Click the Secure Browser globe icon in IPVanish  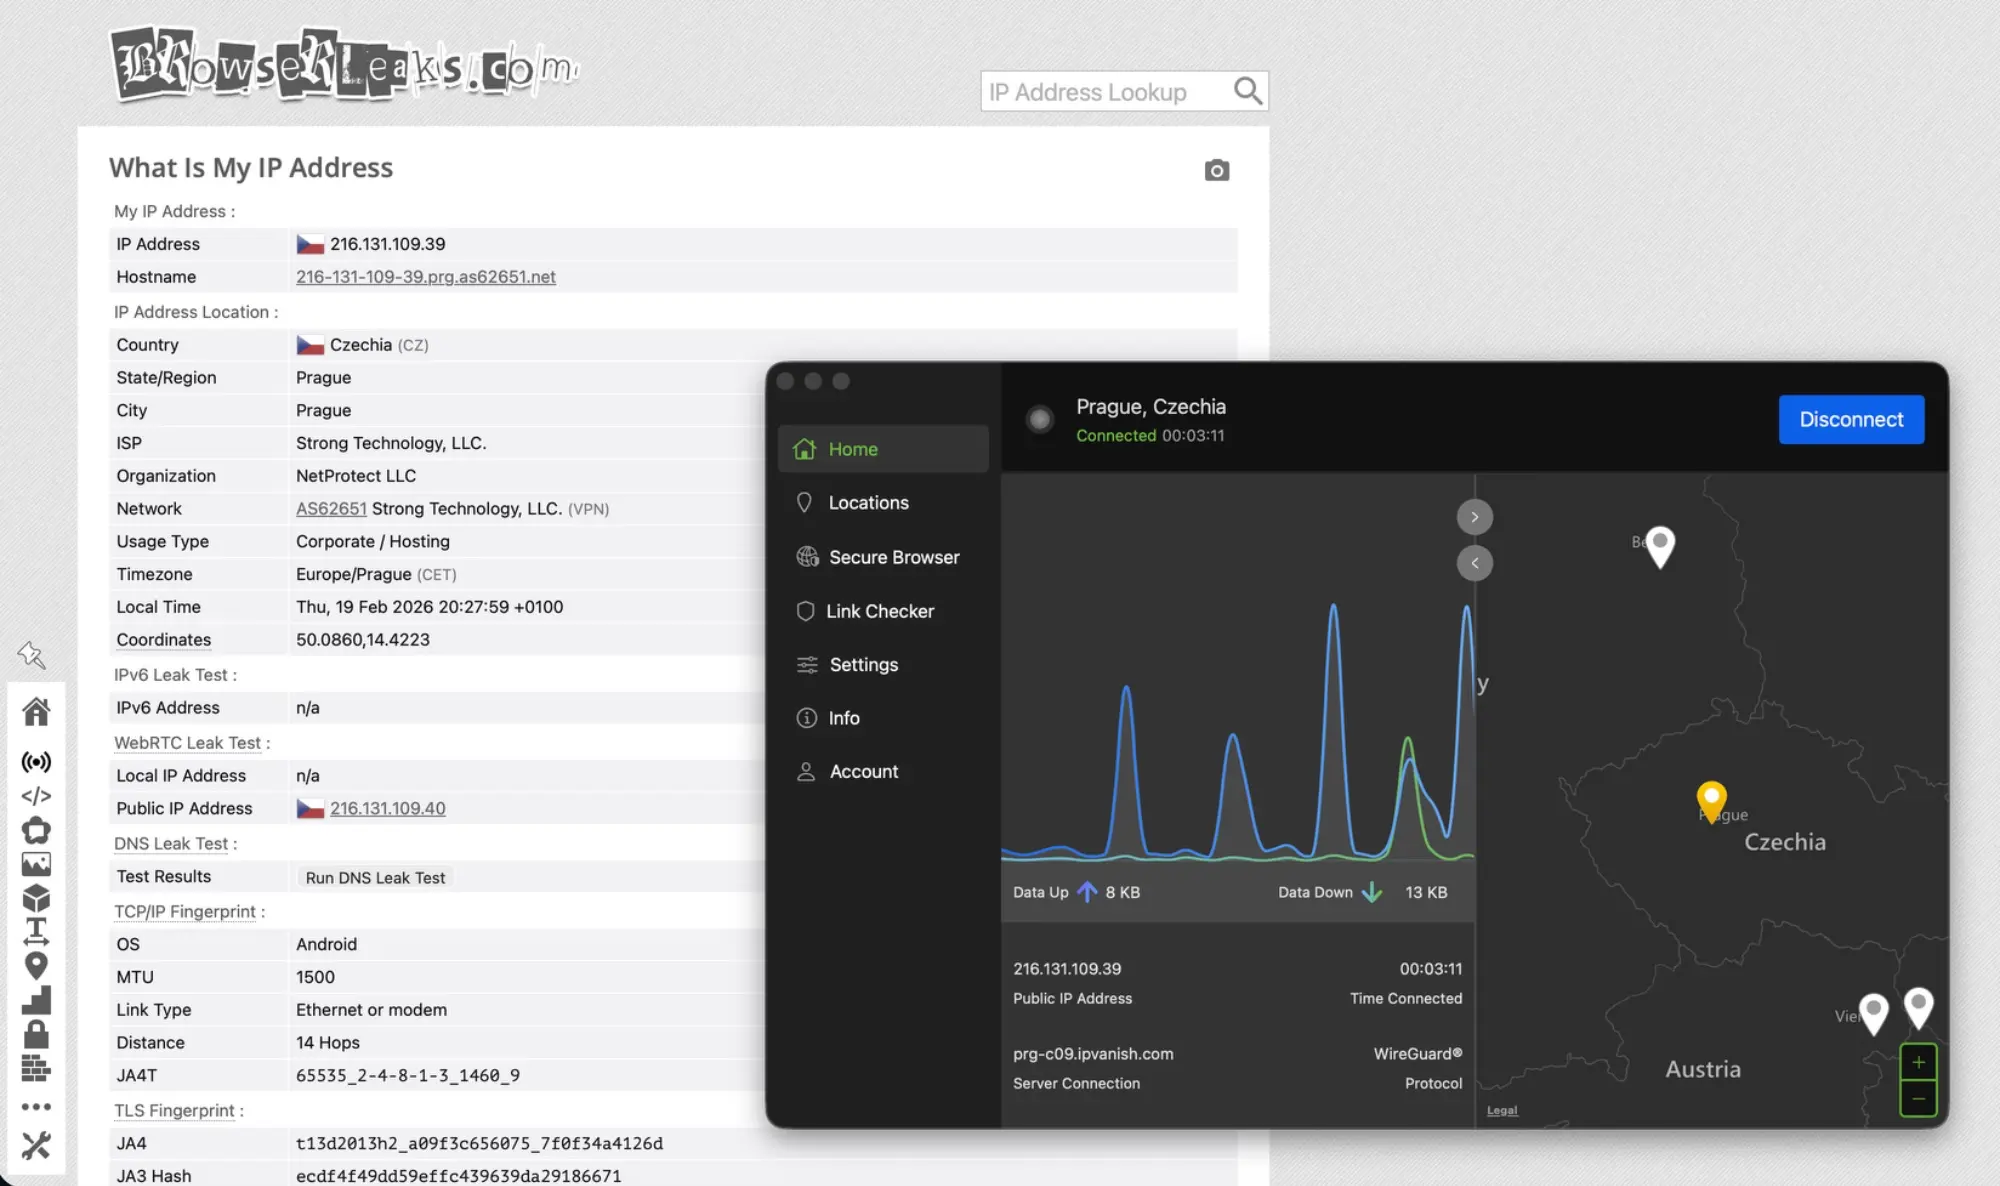pos(807,557)
